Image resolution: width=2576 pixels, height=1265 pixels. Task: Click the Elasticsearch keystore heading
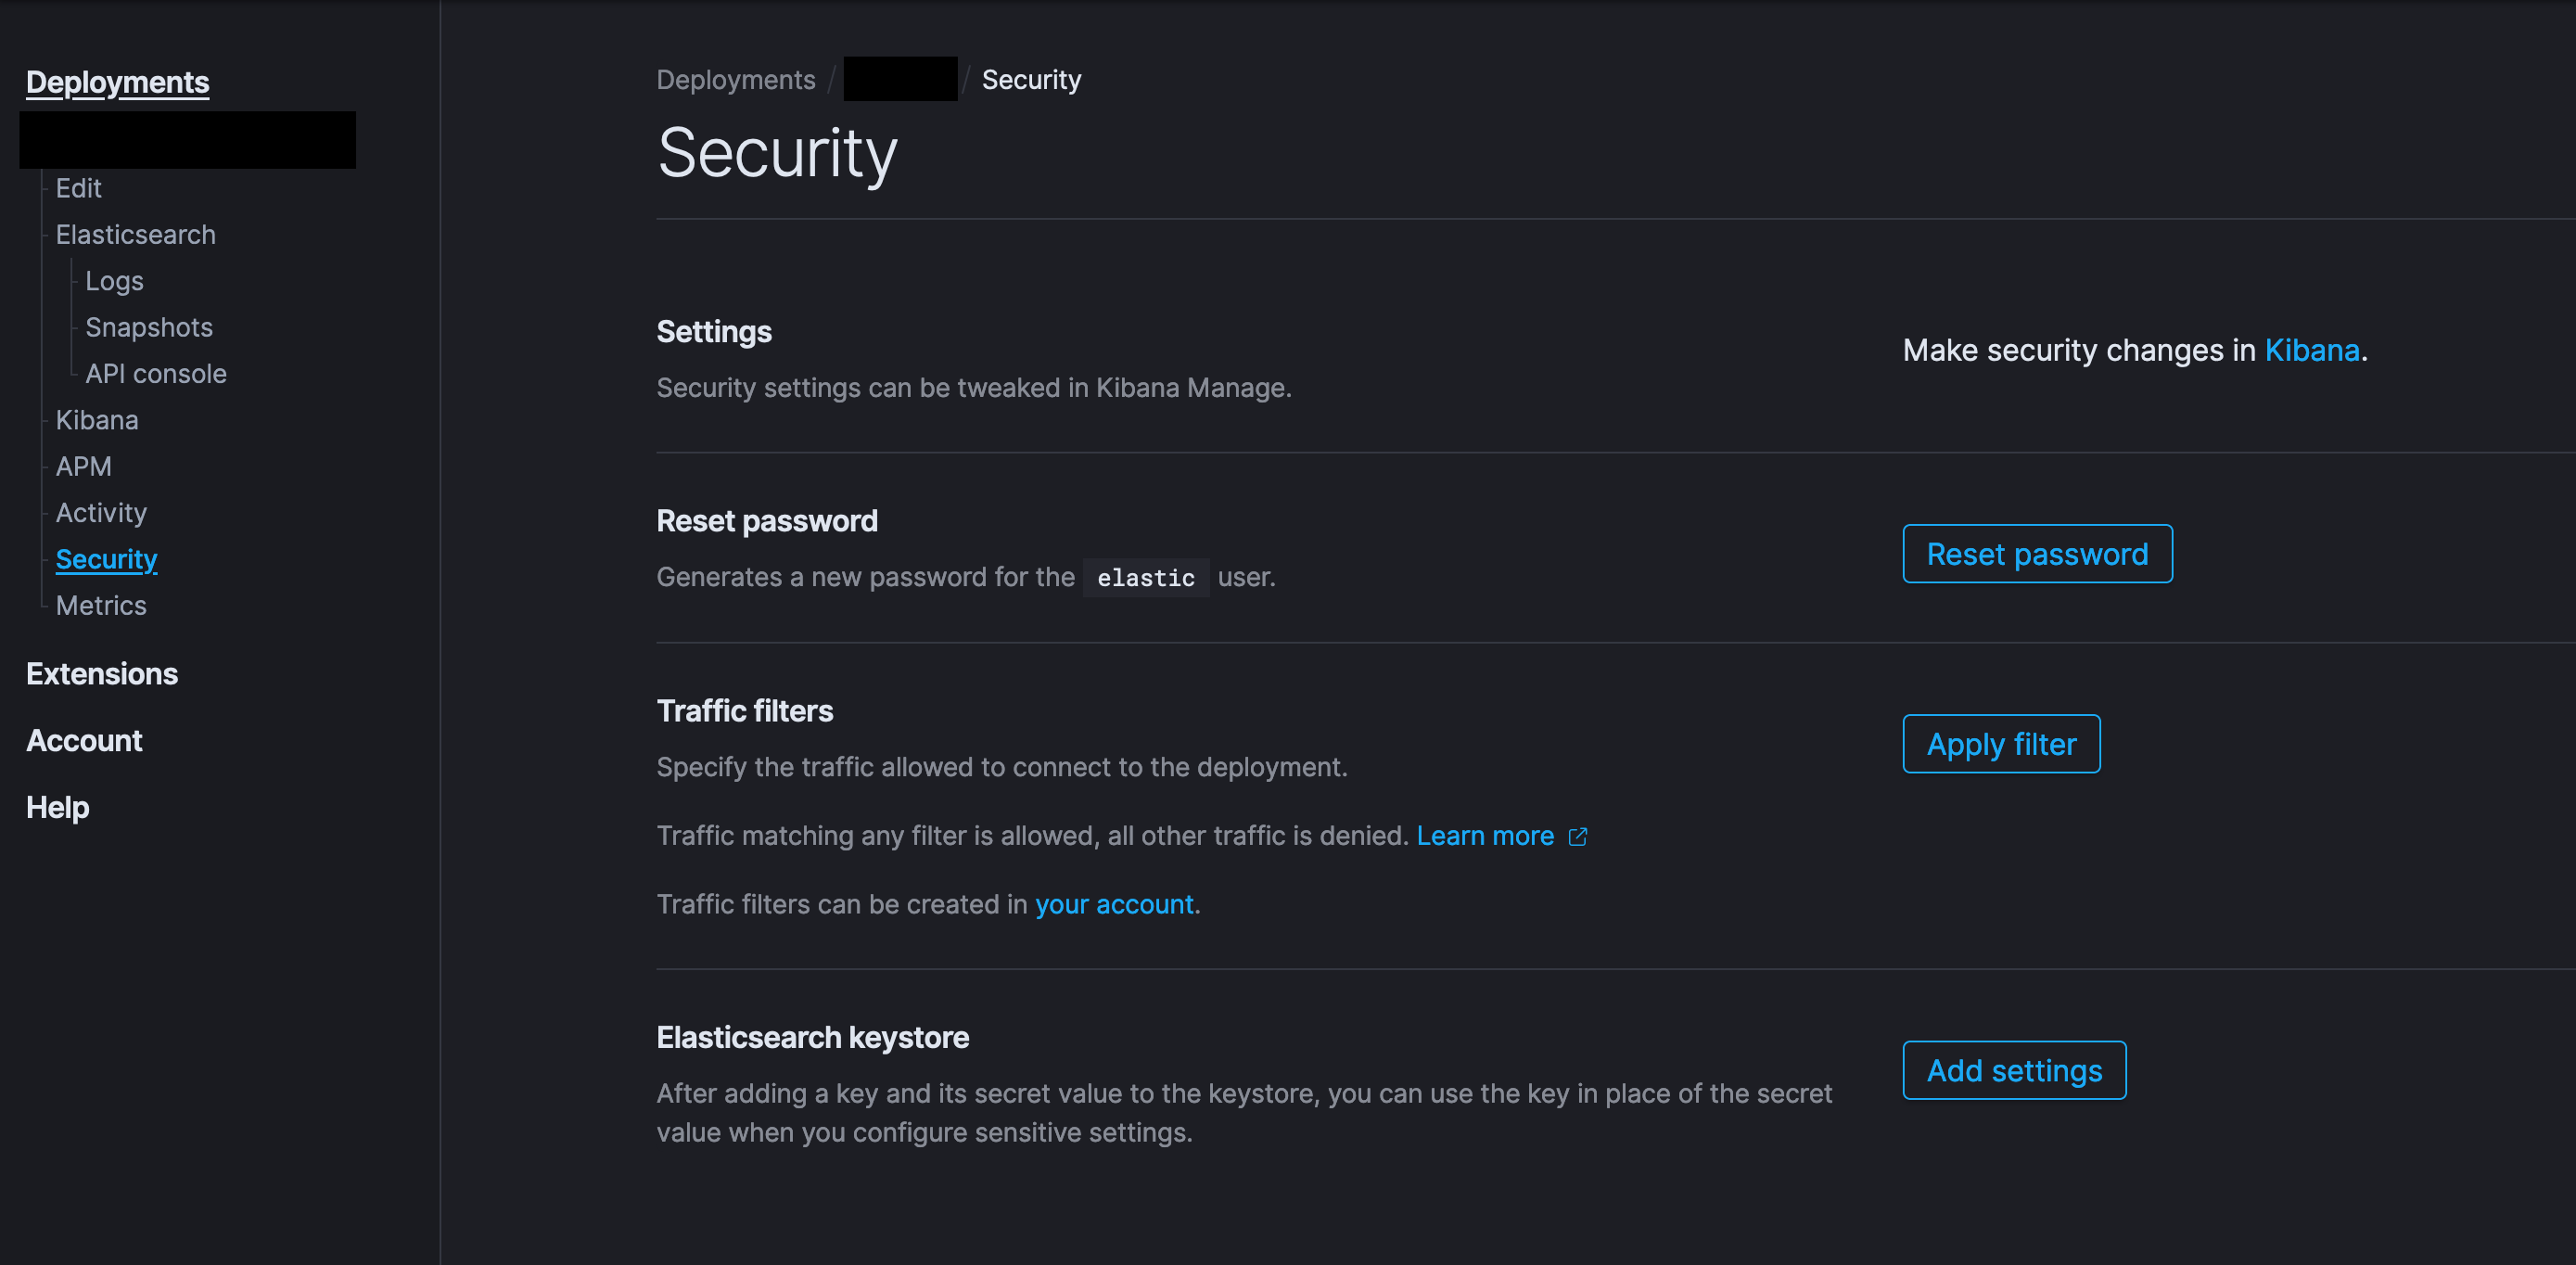(x=813, y=1038)
